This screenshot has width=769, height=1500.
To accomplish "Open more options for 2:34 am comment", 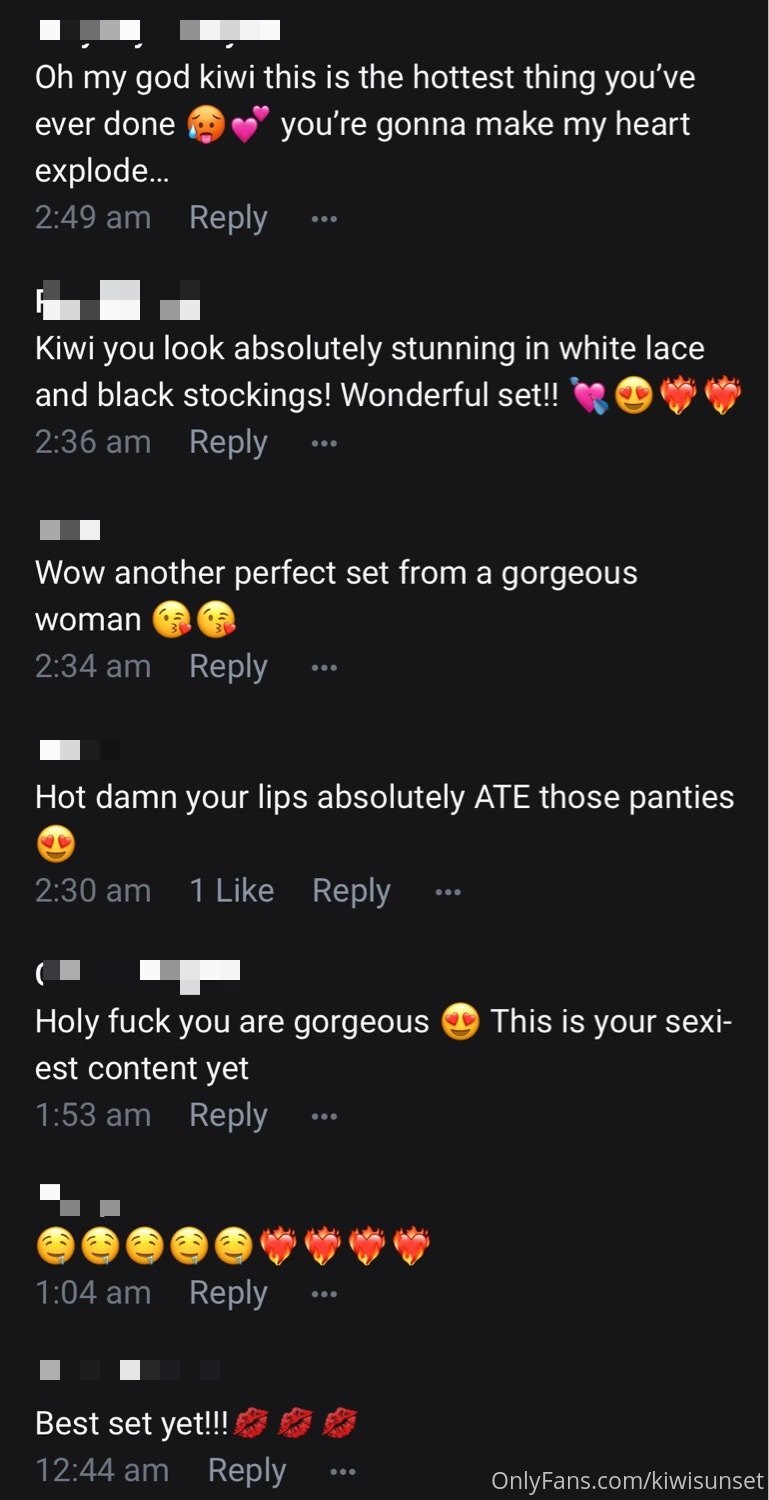I will click(x=324, y=667).
